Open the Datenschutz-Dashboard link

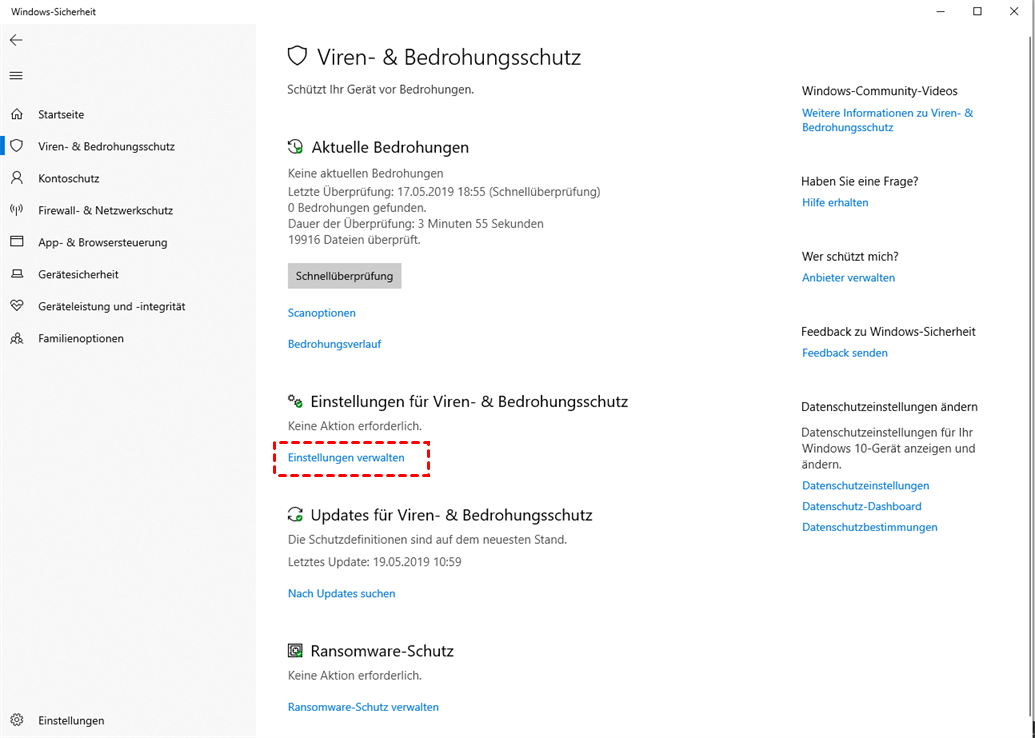(861, 506)
